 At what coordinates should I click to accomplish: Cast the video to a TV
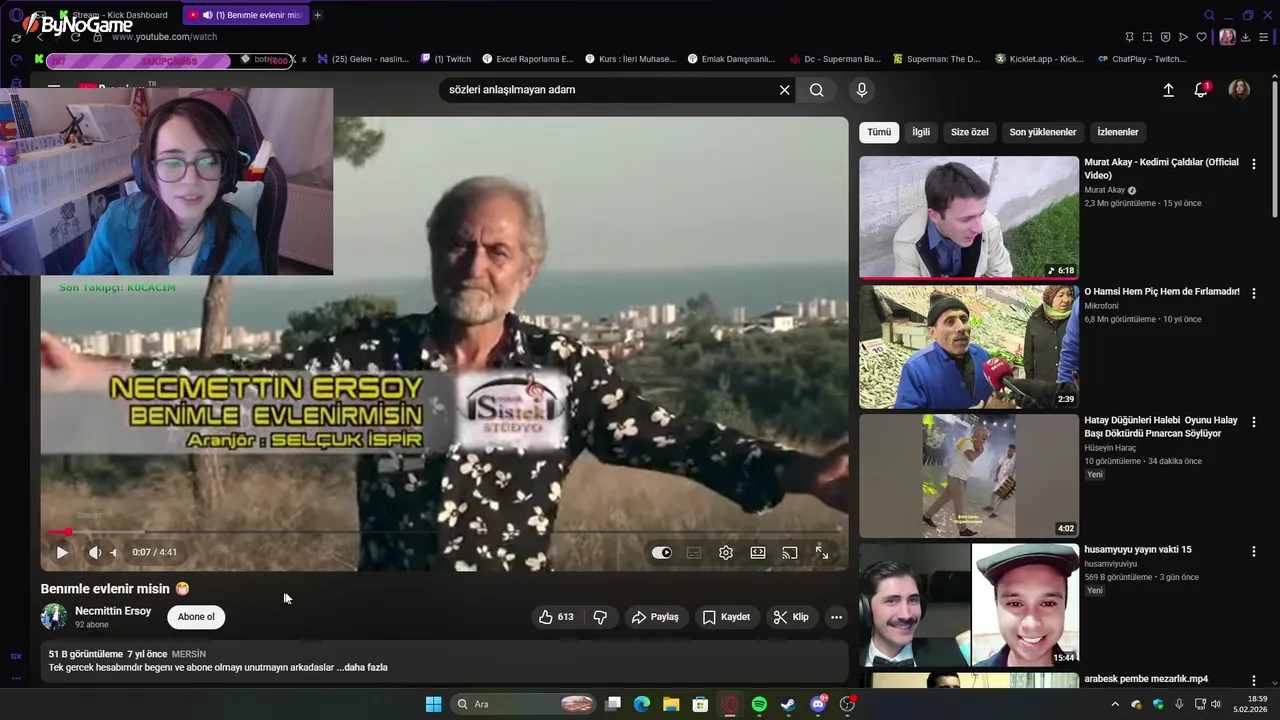tap(790, 552)
